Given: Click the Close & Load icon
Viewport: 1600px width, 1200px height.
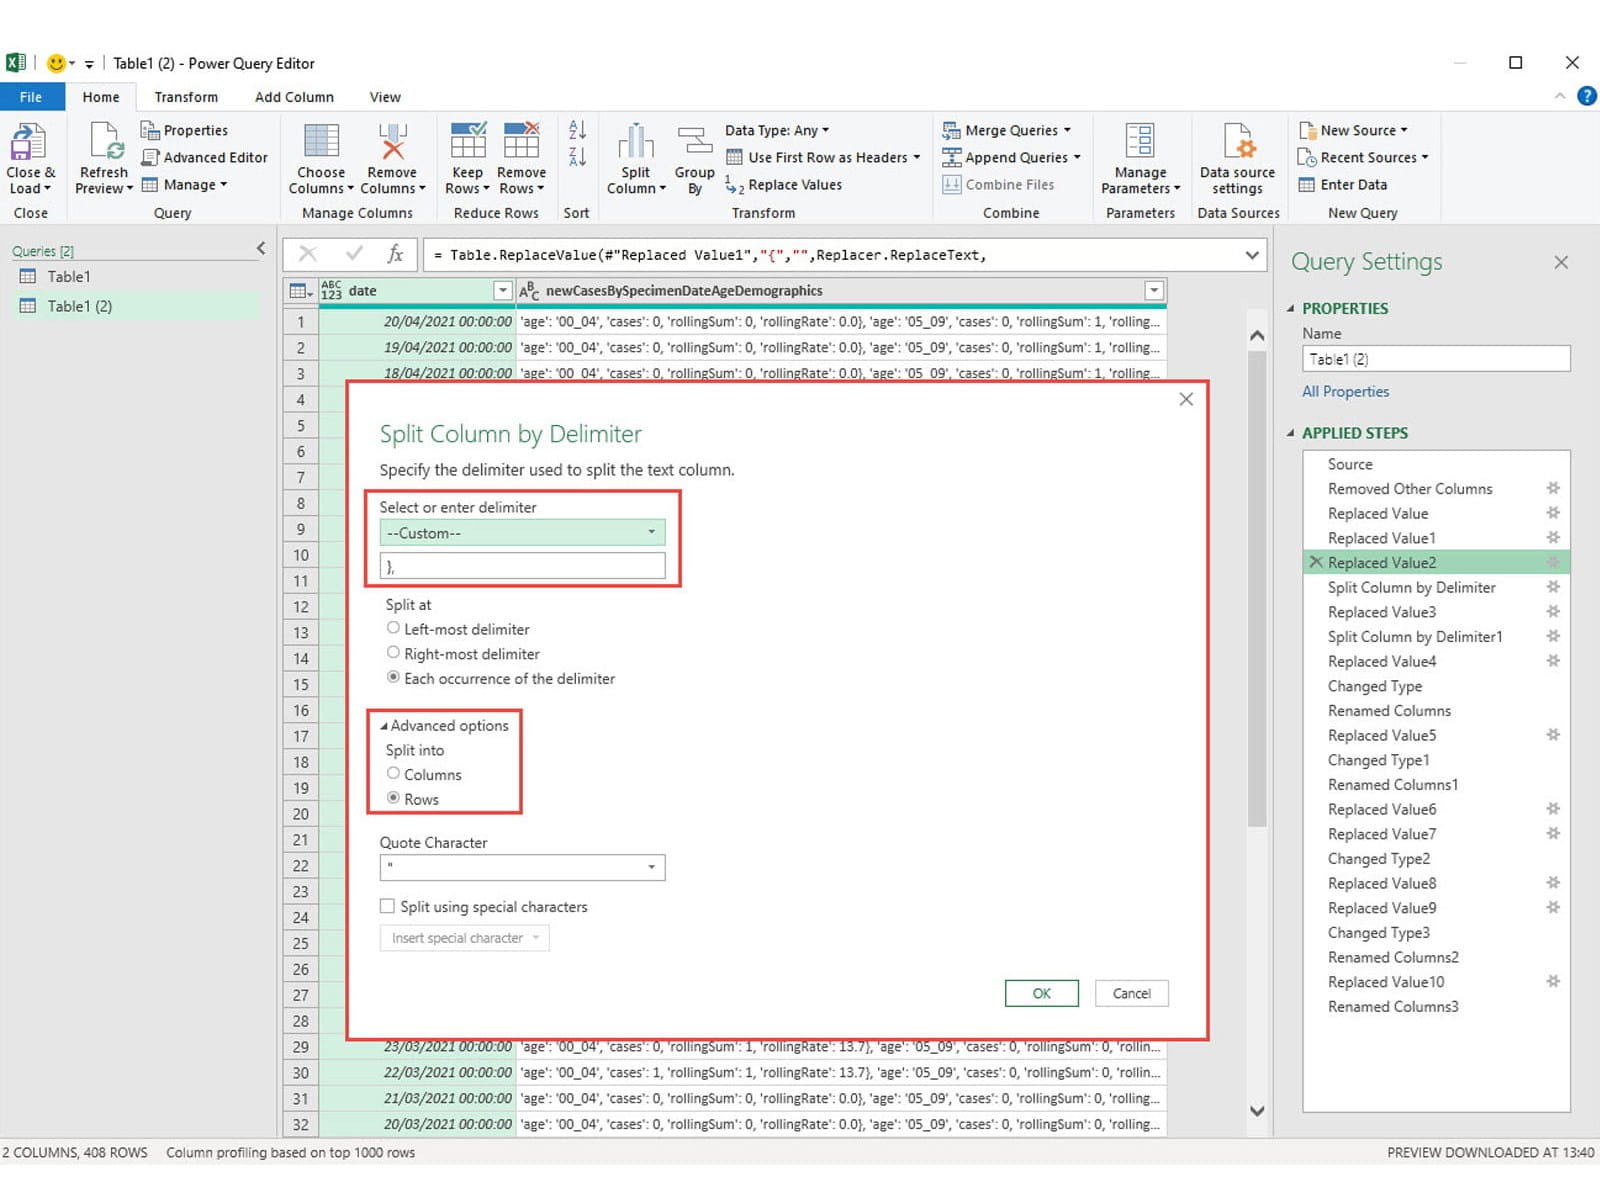Looking at the screenshot, I should pos(28,143).
